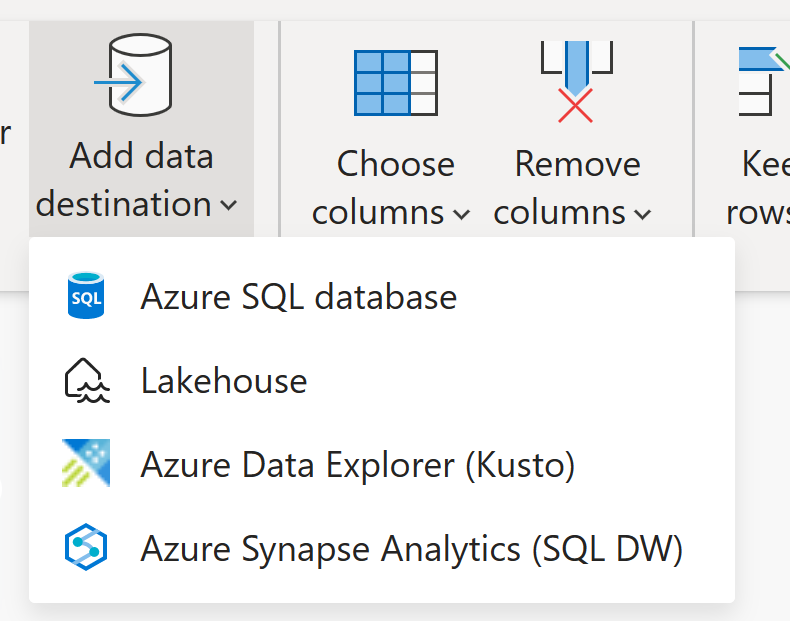This screenshot has height=621, width=790.
Task: Click the blue Azure SQL database icon
Action: [86, 297]
